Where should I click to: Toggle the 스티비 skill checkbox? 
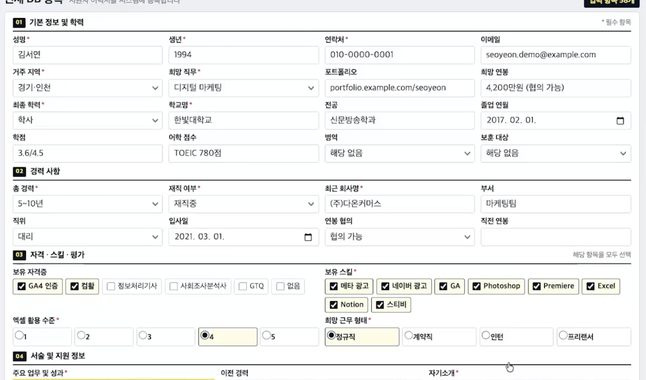(x=380, y=305)
